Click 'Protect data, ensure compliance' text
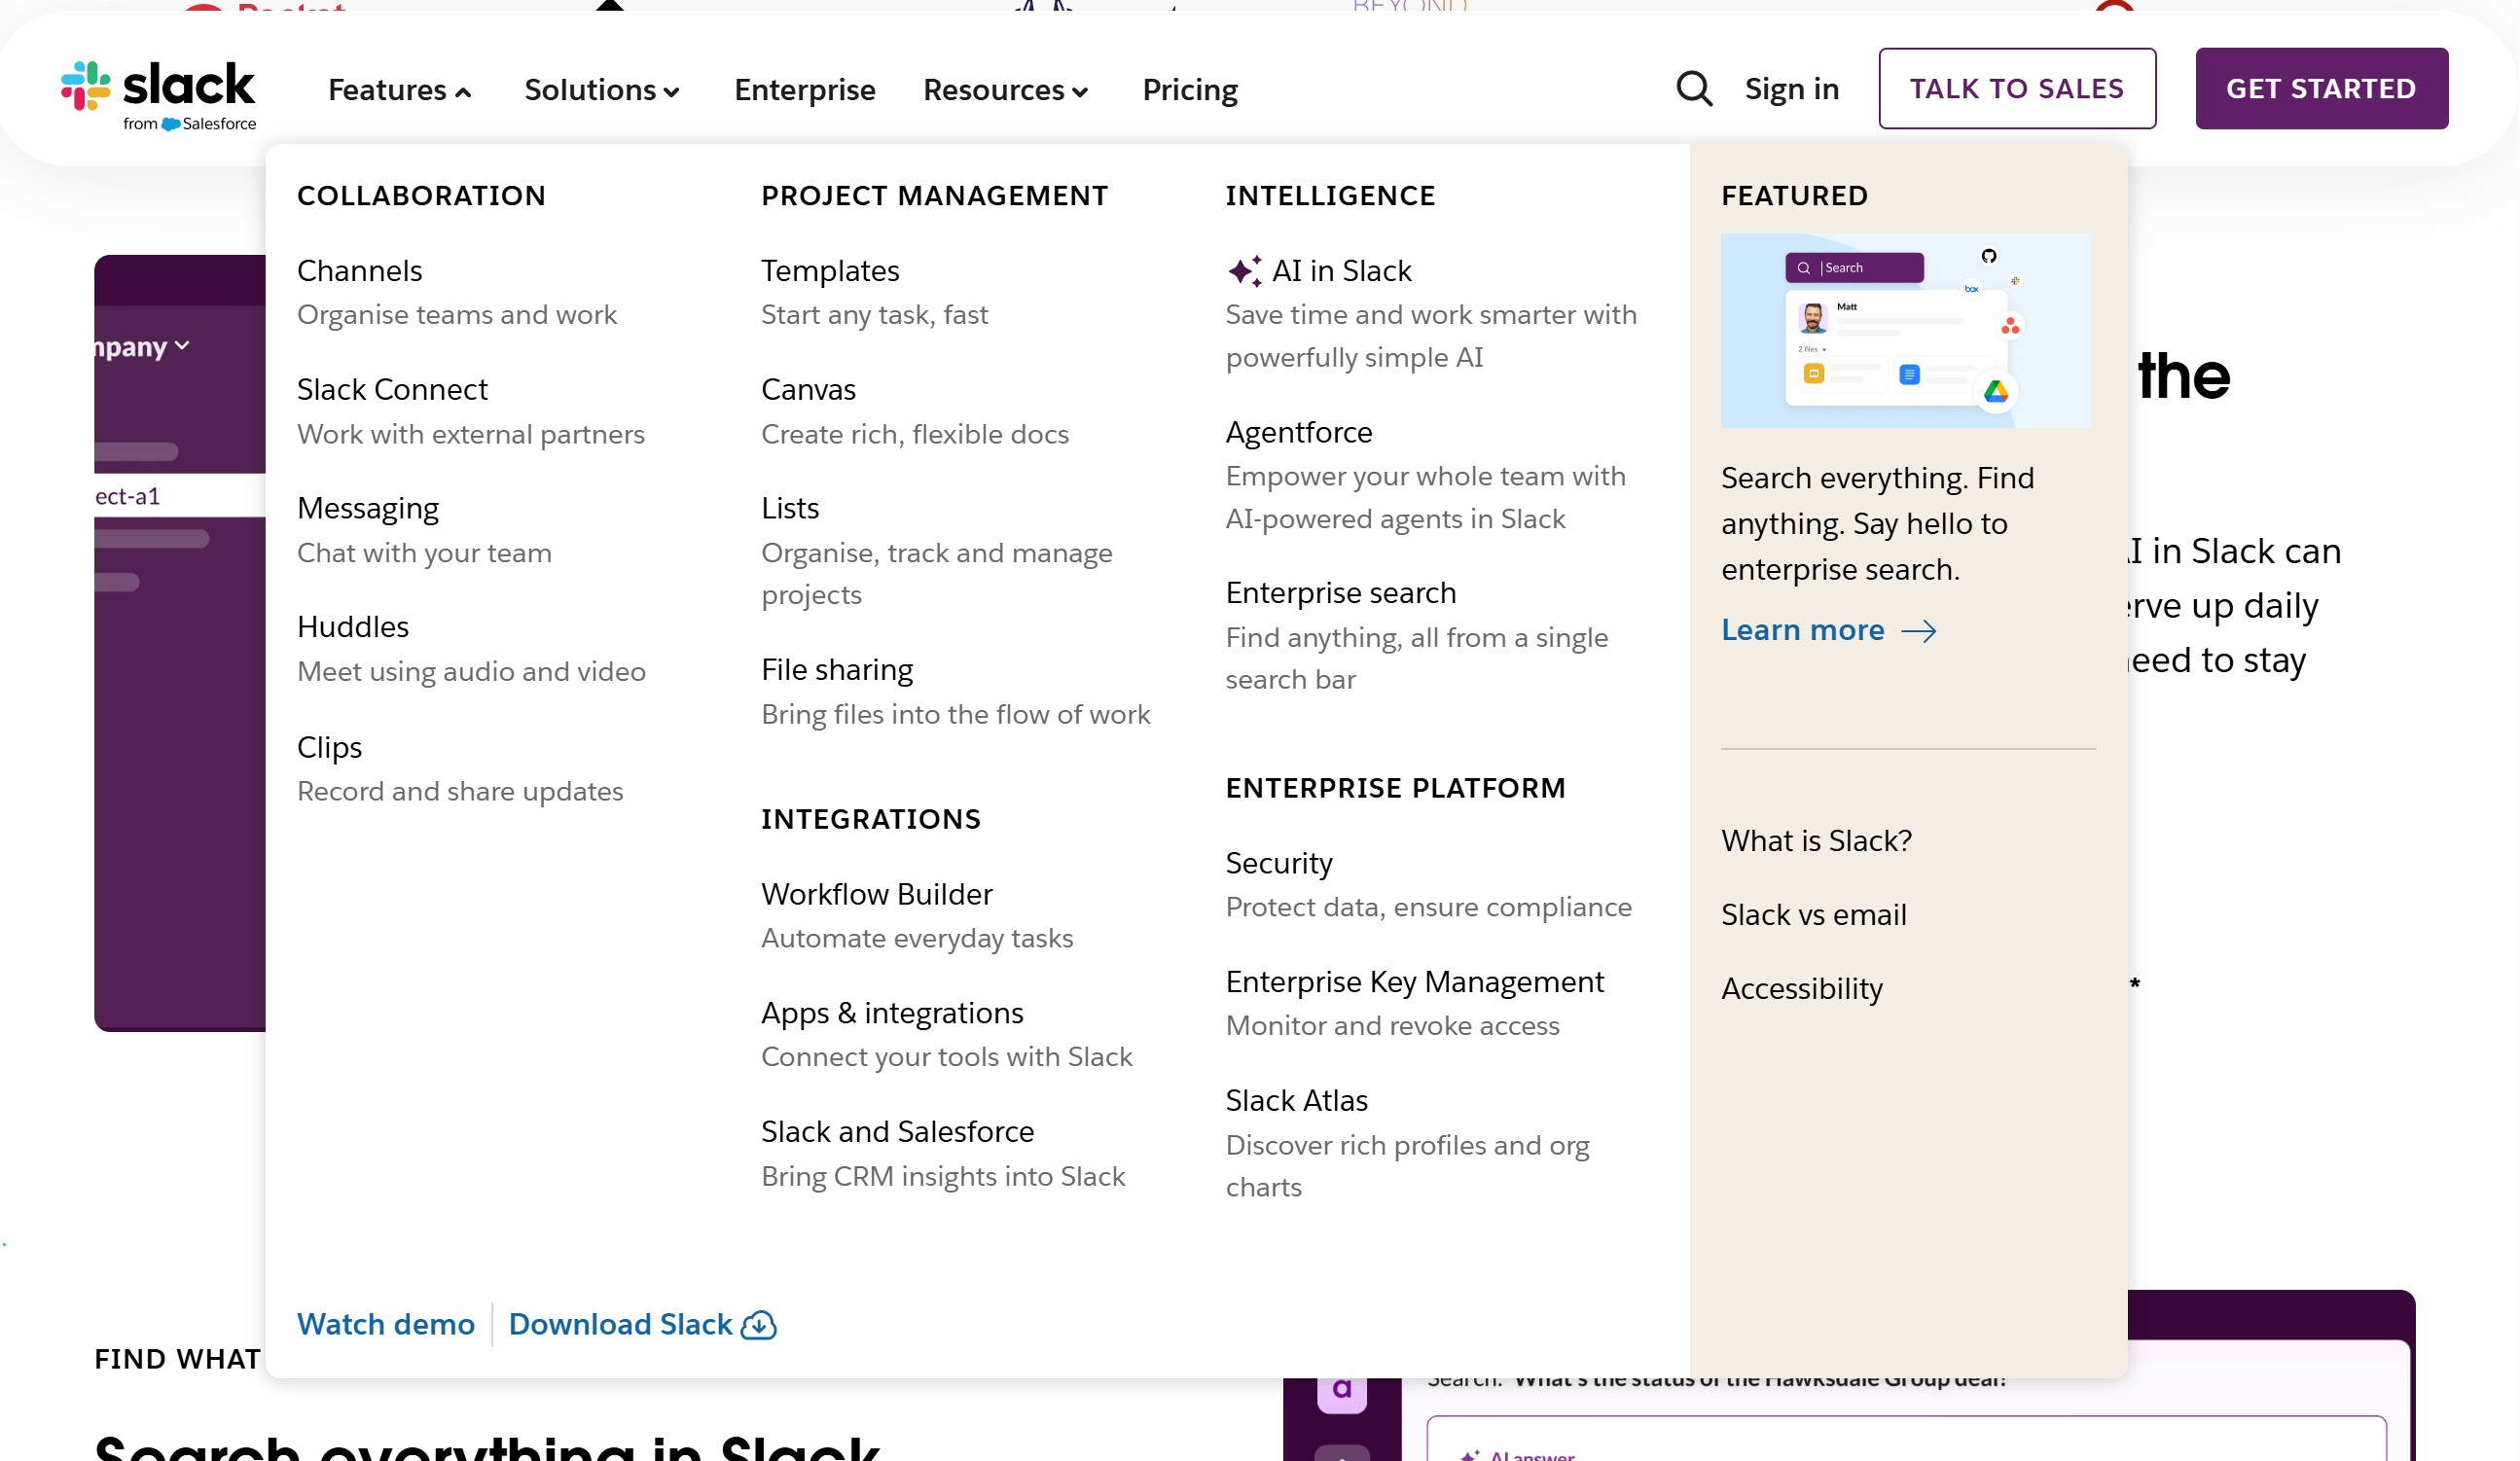Viewport: 2520px width, 1461px height. click(1428, 907)
